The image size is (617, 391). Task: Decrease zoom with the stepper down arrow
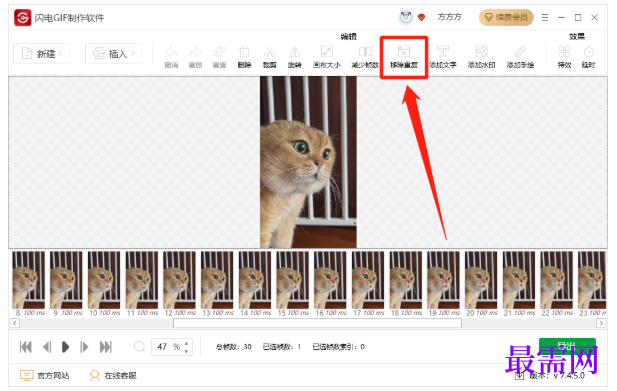187,351
